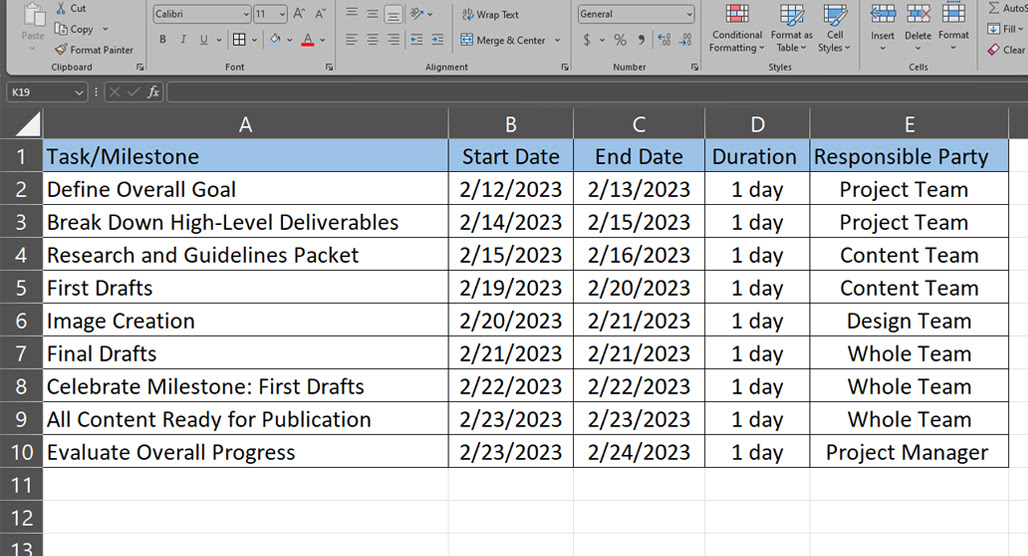Open Clipboard group dialog launcher
Screen dimensions: 1028x556
click(140, 67)
